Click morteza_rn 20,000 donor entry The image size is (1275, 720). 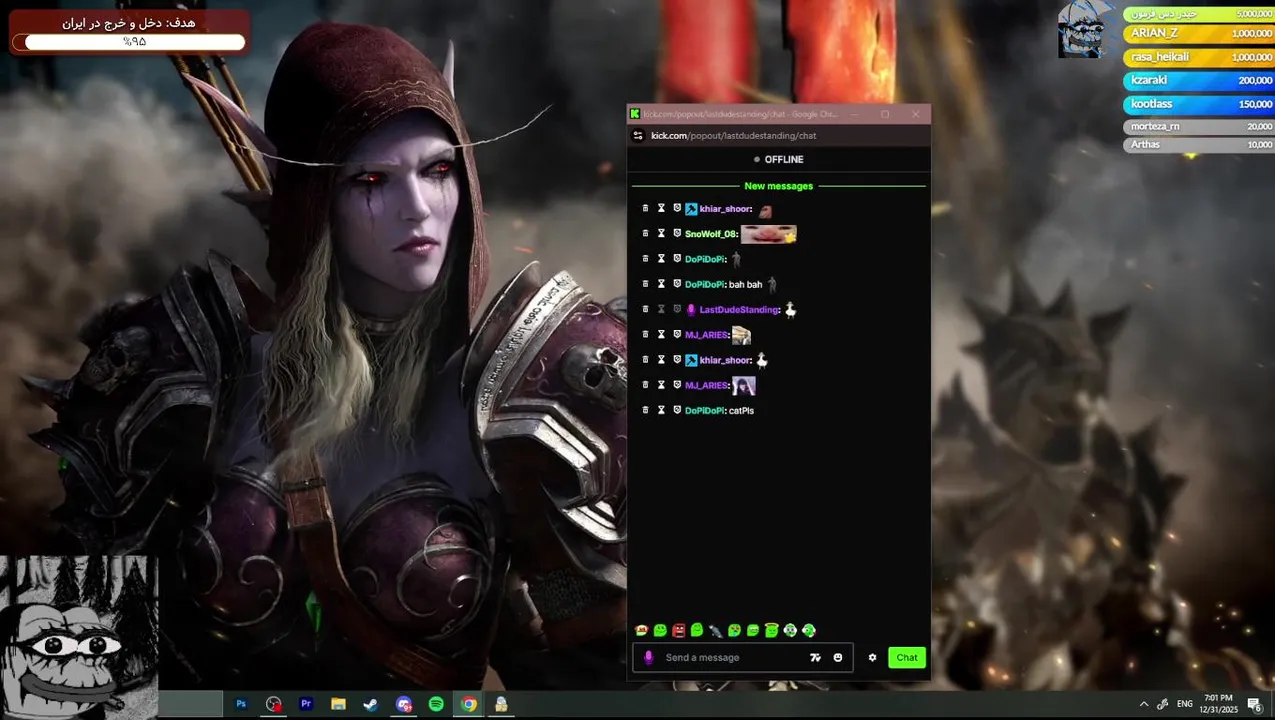click(1199, 127)
